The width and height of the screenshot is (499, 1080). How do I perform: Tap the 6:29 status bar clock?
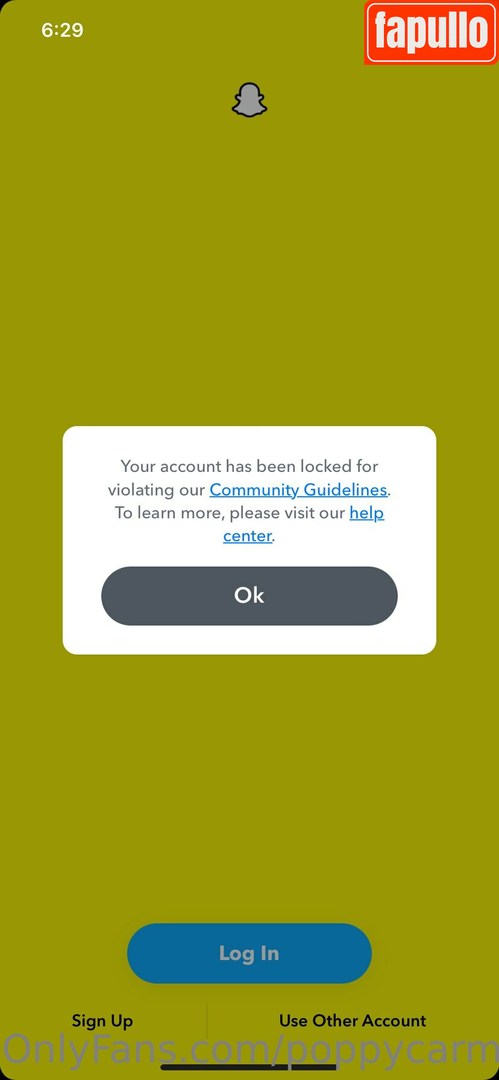(62, 30)
